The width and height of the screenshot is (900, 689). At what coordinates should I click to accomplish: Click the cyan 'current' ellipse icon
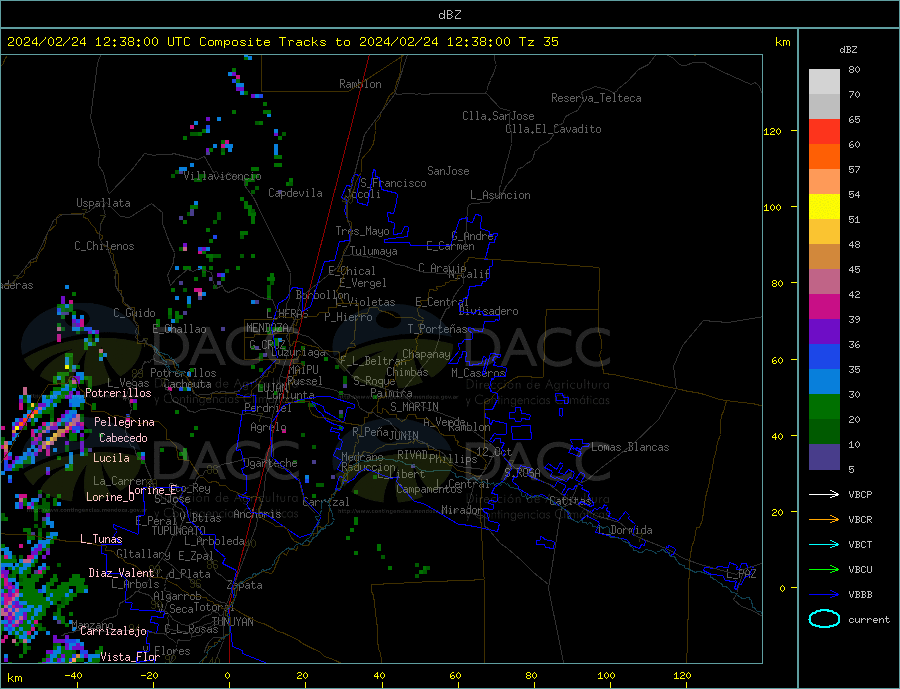[824, 619]
